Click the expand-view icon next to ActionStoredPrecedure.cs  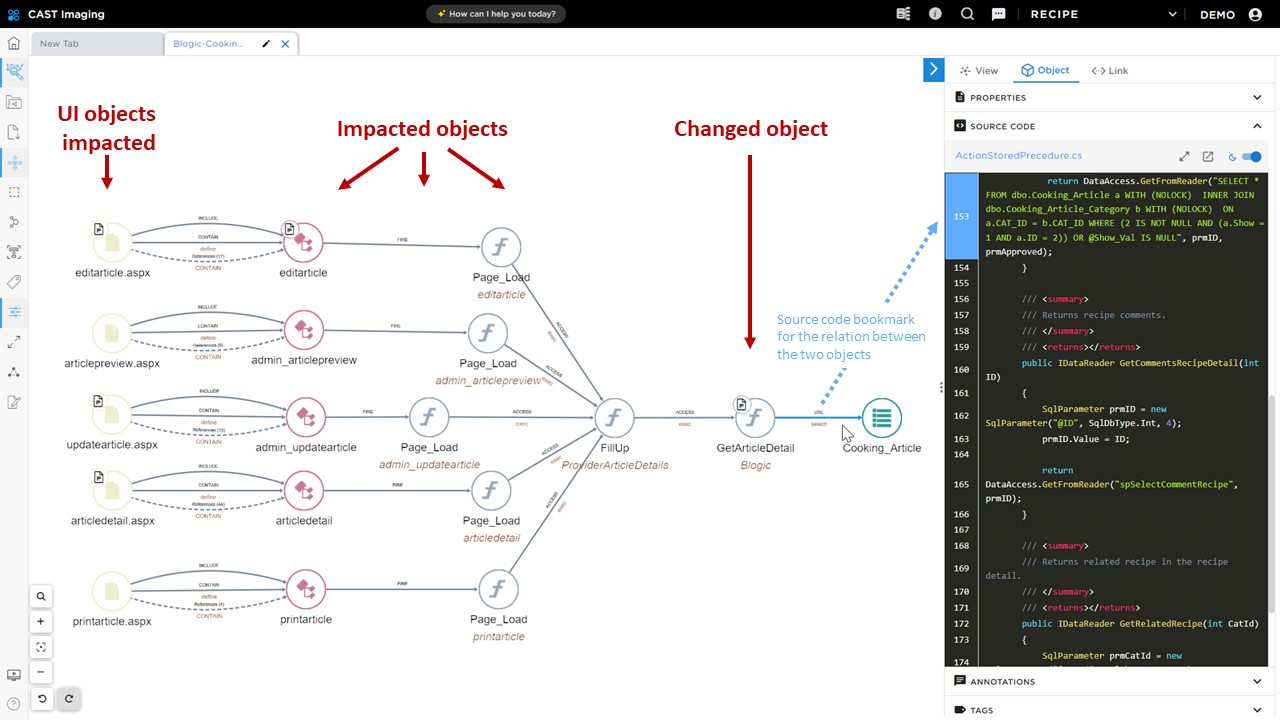pyautogui.click(x=1184, y=156)
